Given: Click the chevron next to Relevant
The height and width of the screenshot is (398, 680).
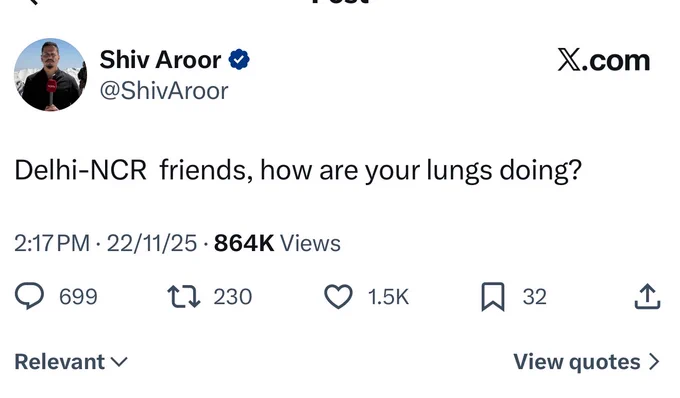Looking at the screenshot, I should point(119,362).
